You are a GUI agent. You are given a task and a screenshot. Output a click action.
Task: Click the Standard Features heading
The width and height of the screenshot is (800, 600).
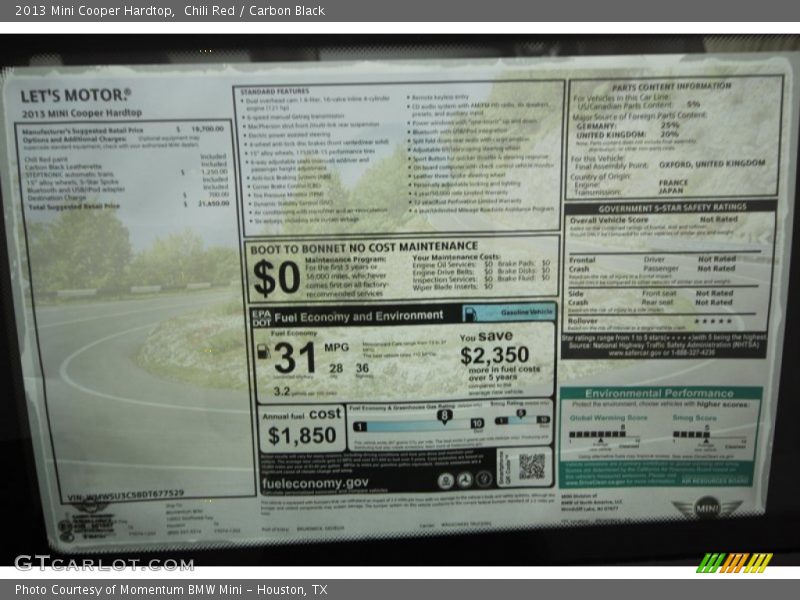(274, 91)
